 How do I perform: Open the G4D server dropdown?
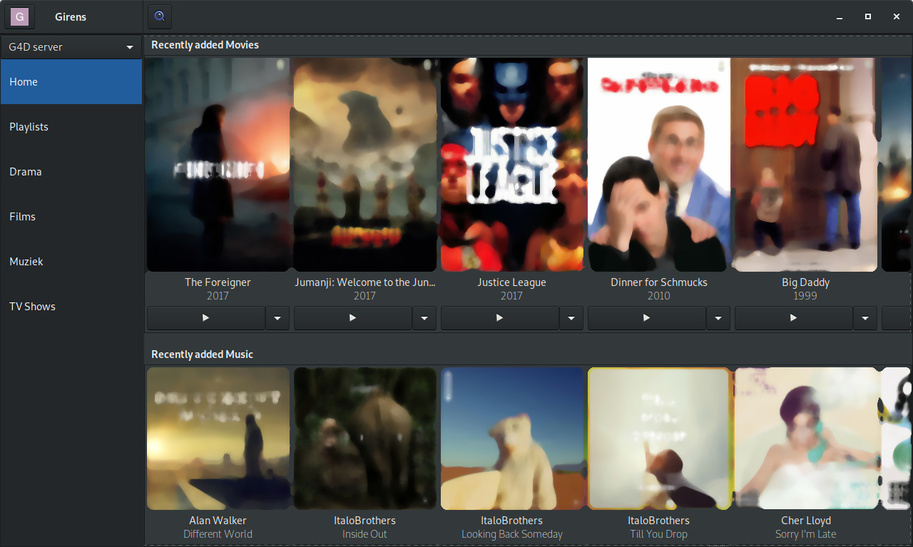(x=71, y=47)
